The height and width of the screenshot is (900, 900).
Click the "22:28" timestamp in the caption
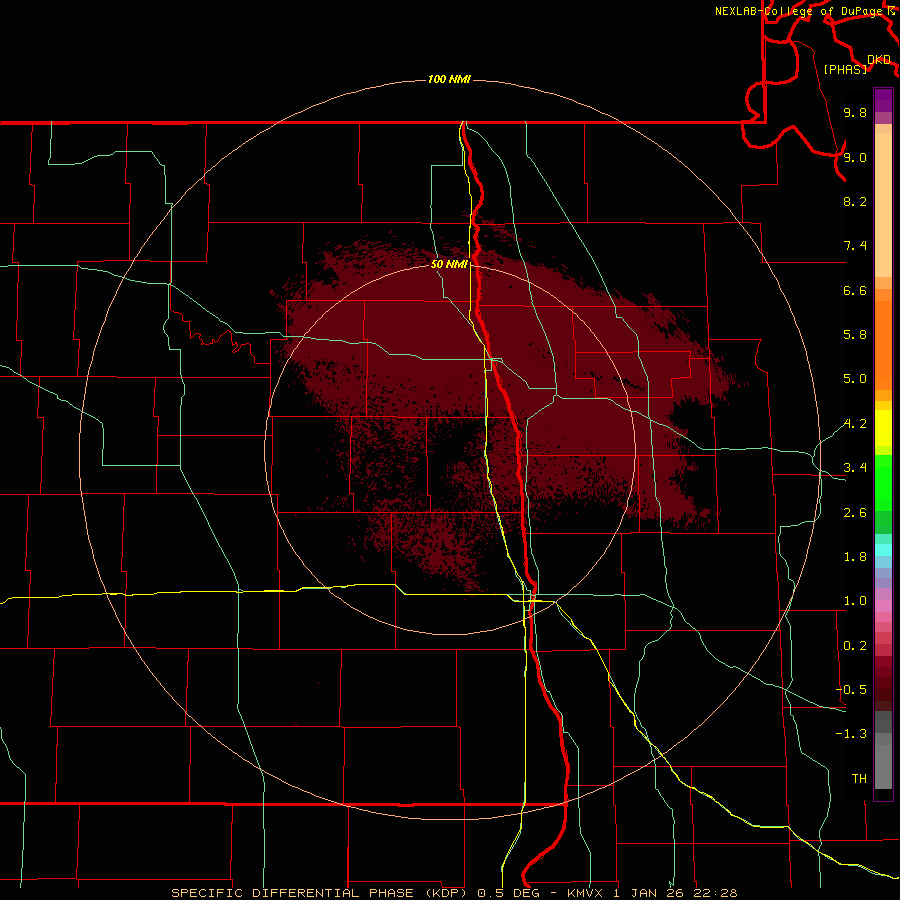pos(715,893)
